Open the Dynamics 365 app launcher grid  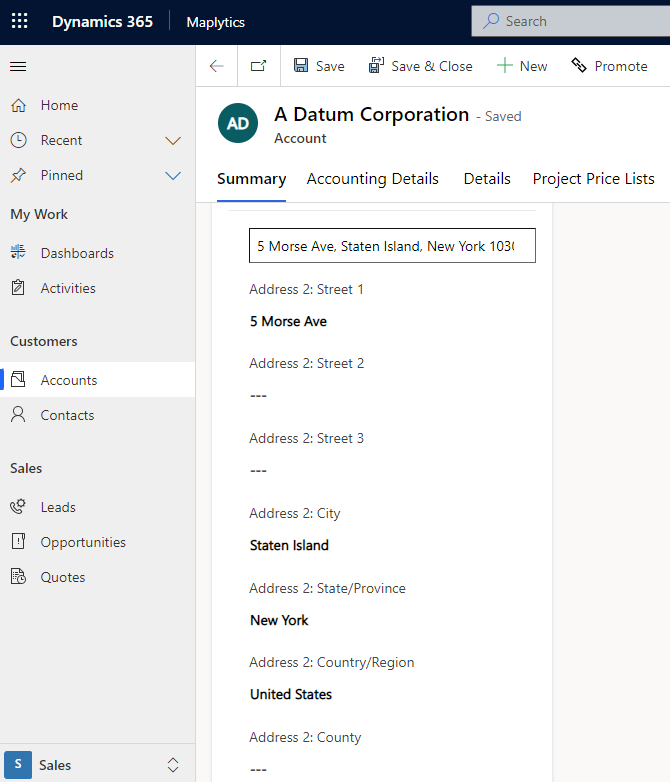coord(19,21)
